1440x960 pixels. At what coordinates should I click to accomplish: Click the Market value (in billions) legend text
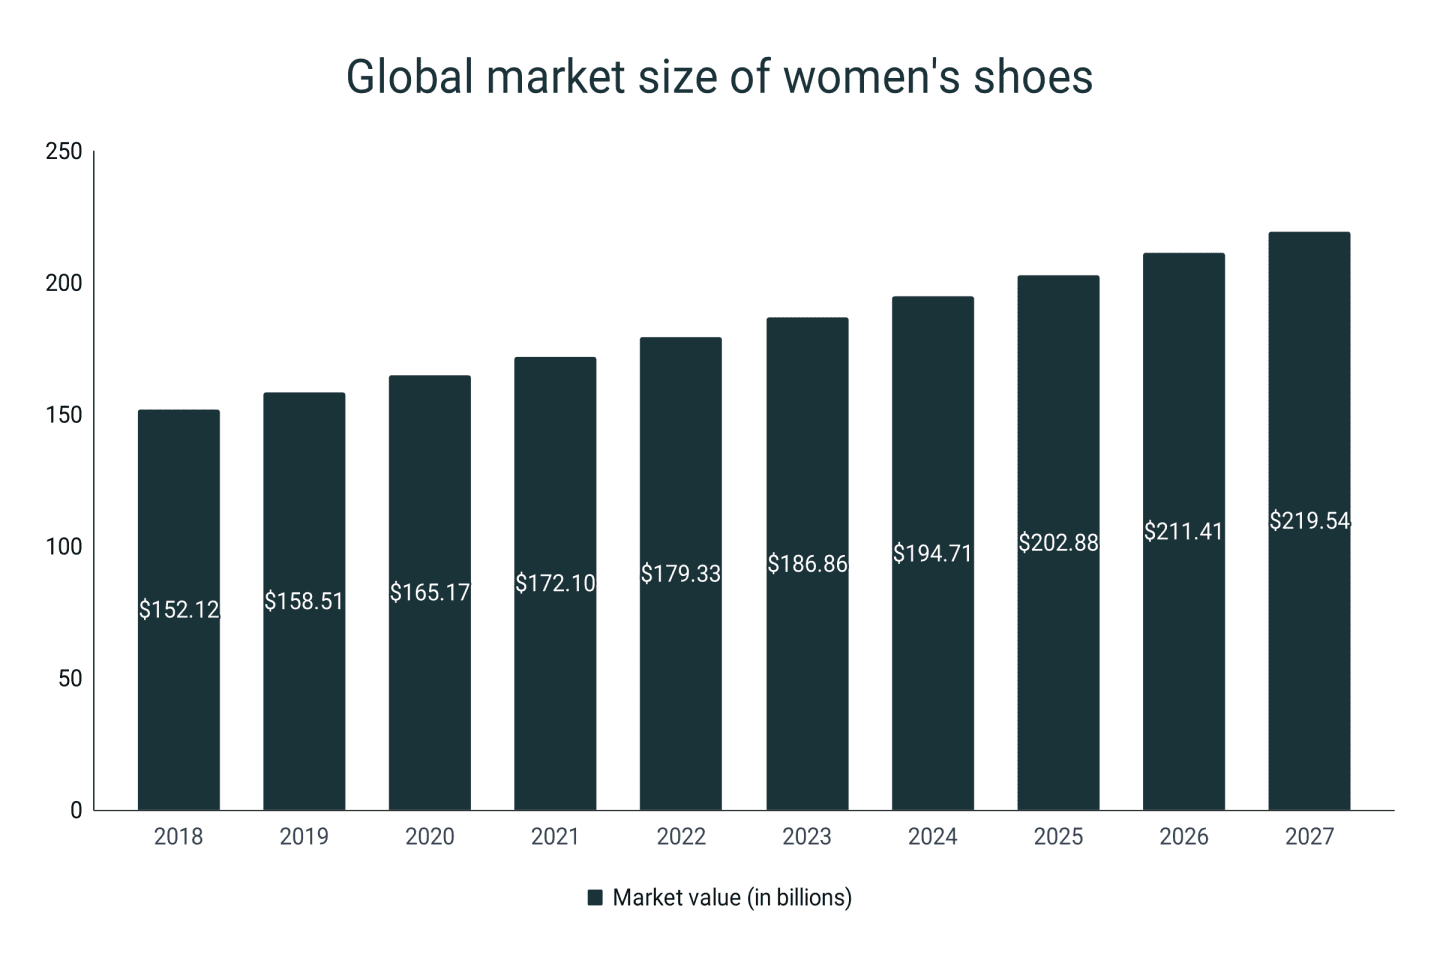[x=732, y=897]
